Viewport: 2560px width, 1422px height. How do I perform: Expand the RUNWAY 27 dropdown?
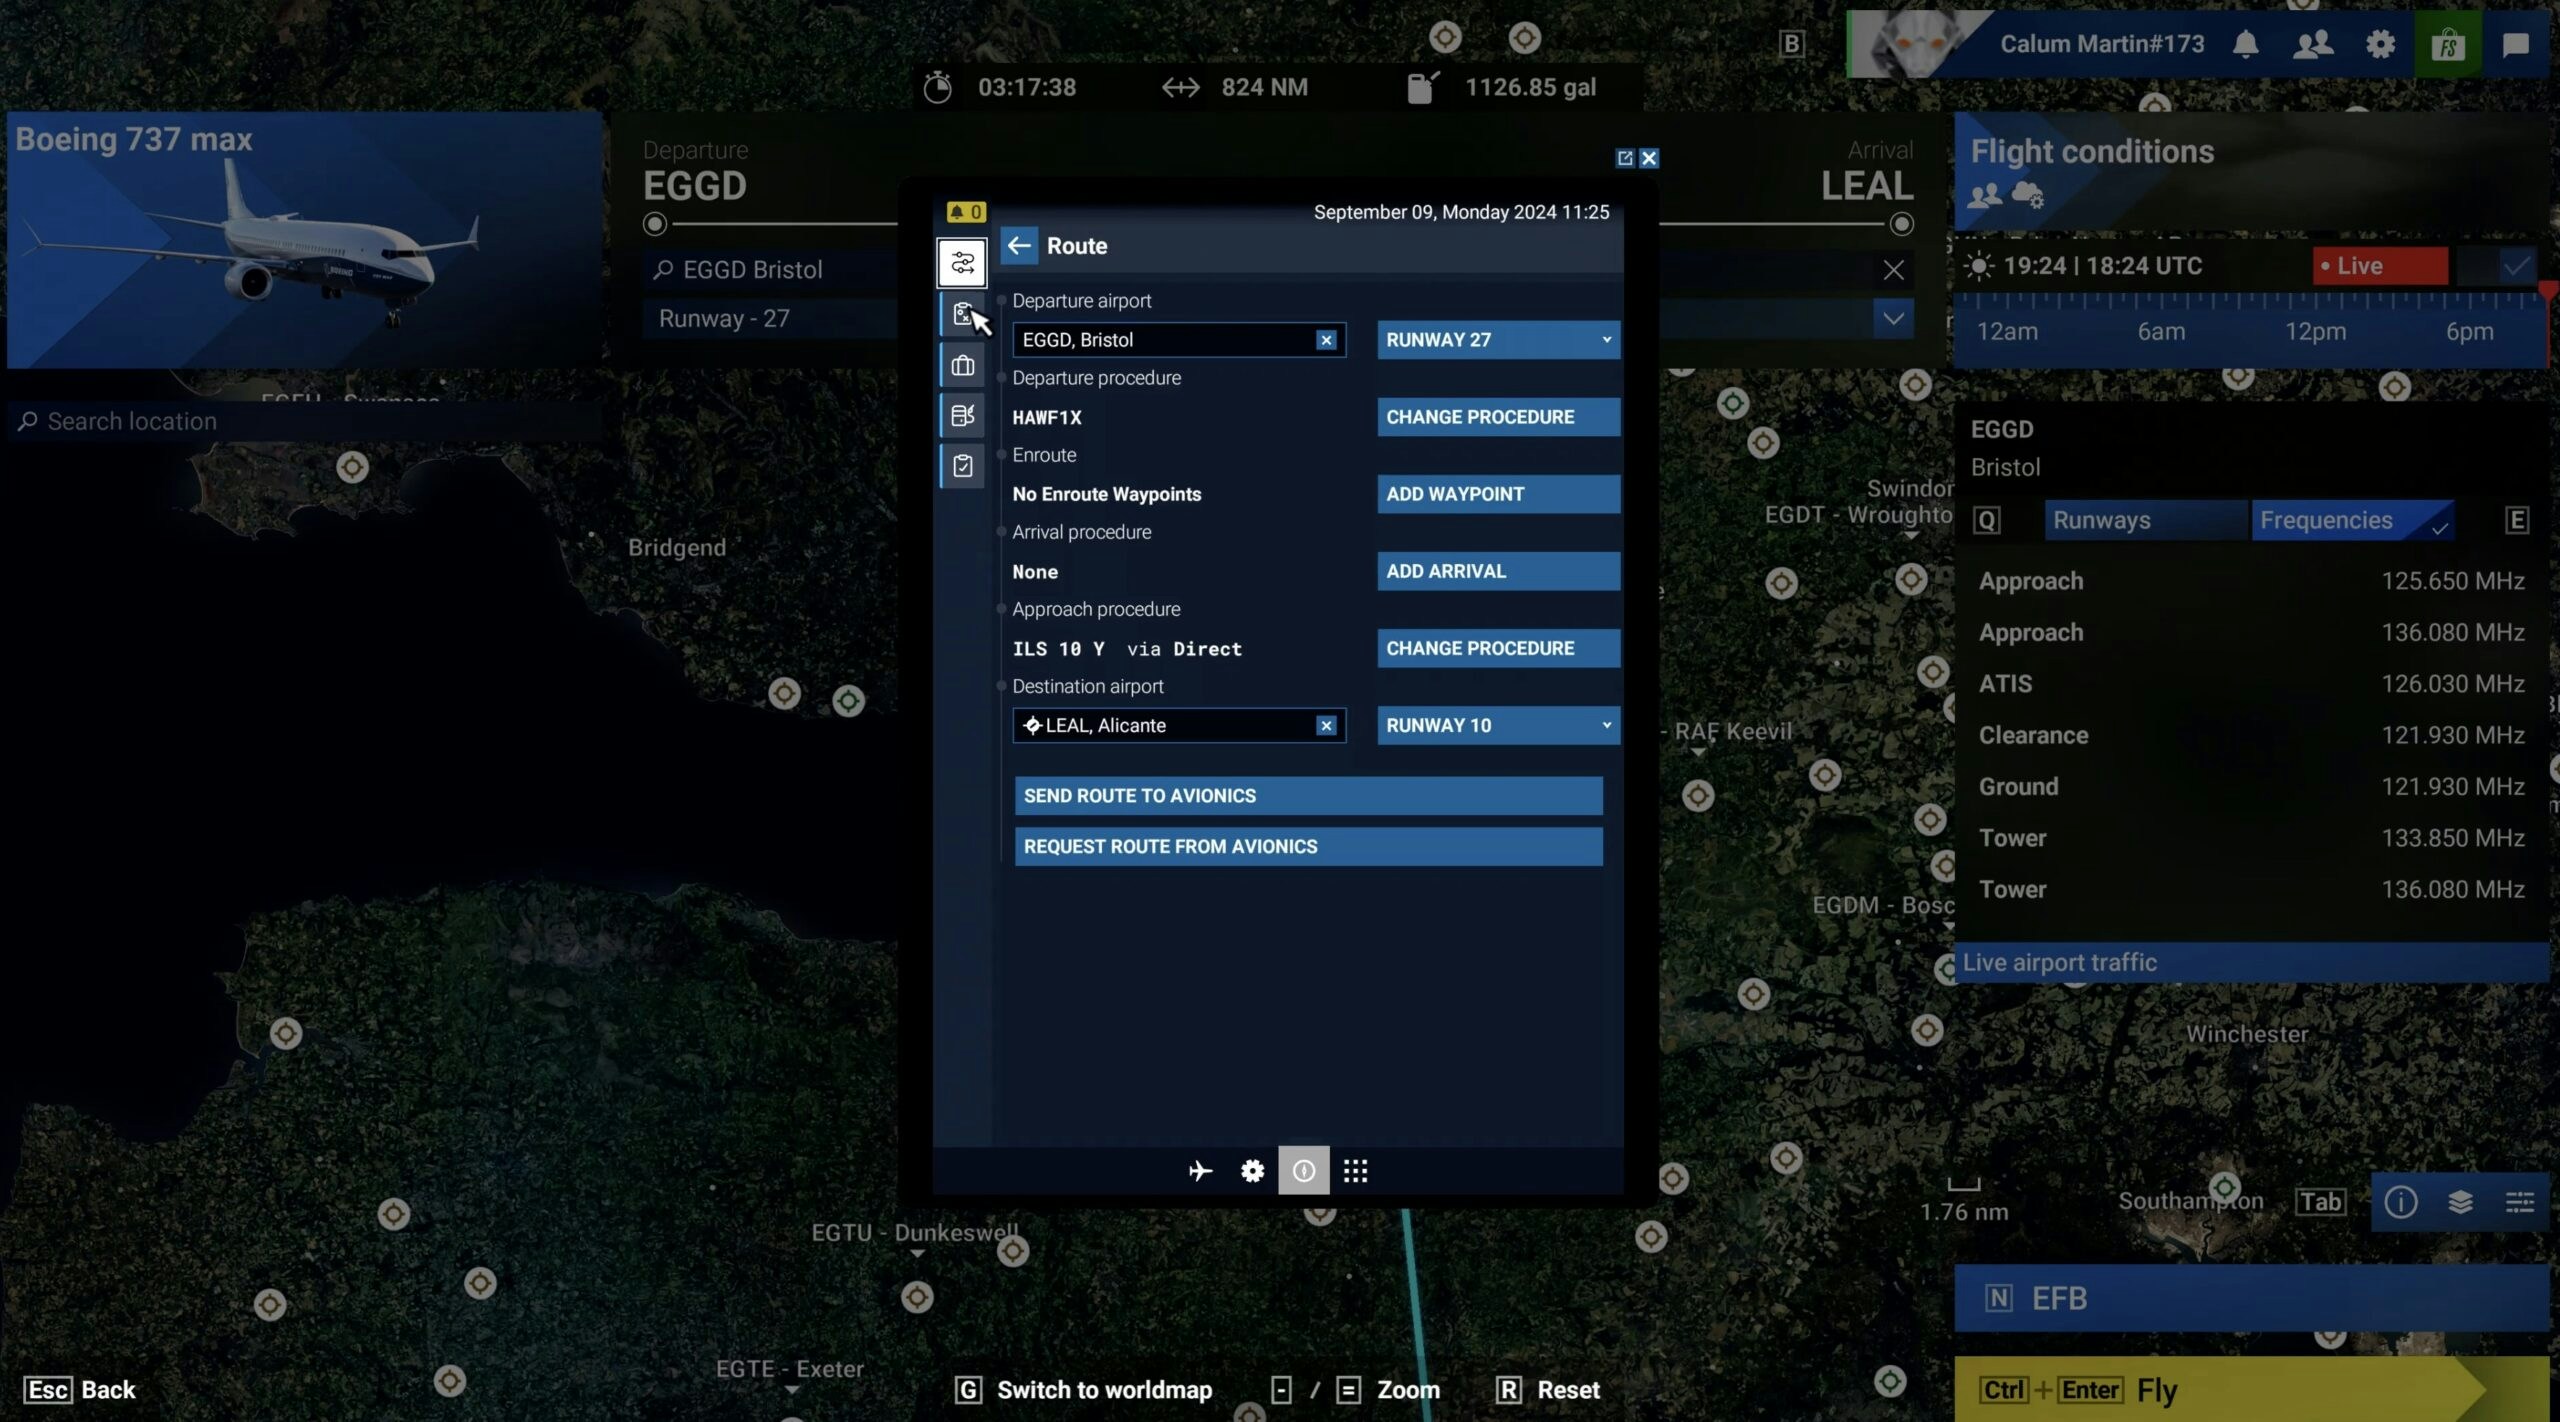(x=1498, y=340)
